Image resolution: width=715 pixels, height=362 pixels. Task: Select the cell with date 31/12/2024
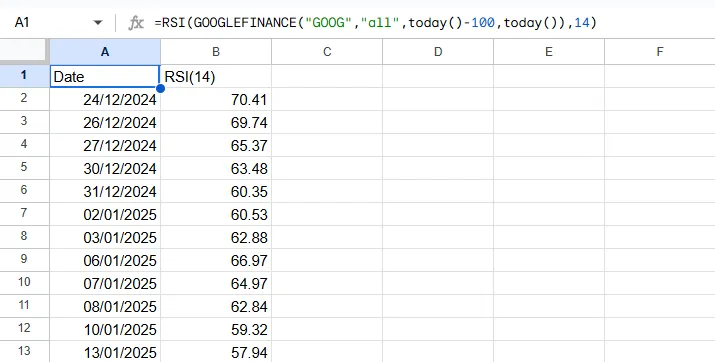[105, 191]
